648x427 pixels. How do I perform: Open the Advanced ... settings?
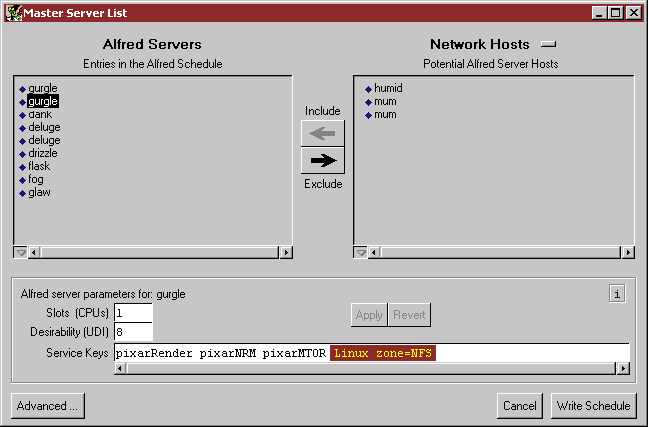point(48,406)
